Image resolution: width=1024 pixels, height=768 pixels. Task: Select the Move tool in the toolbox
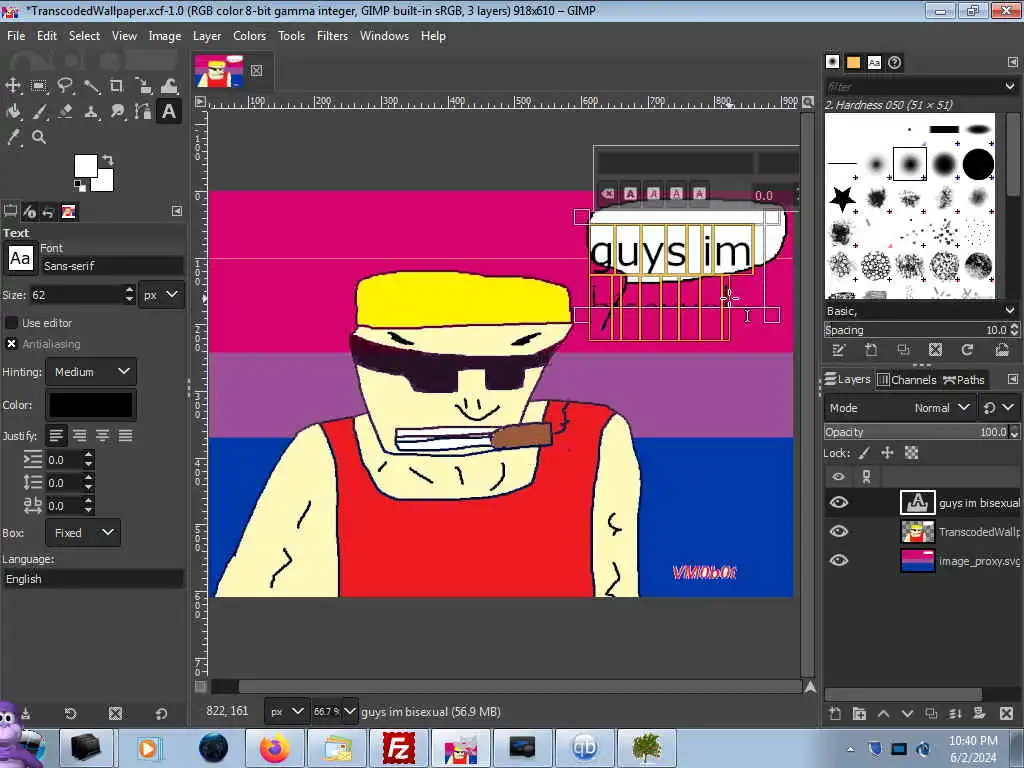tap(14, 86)
